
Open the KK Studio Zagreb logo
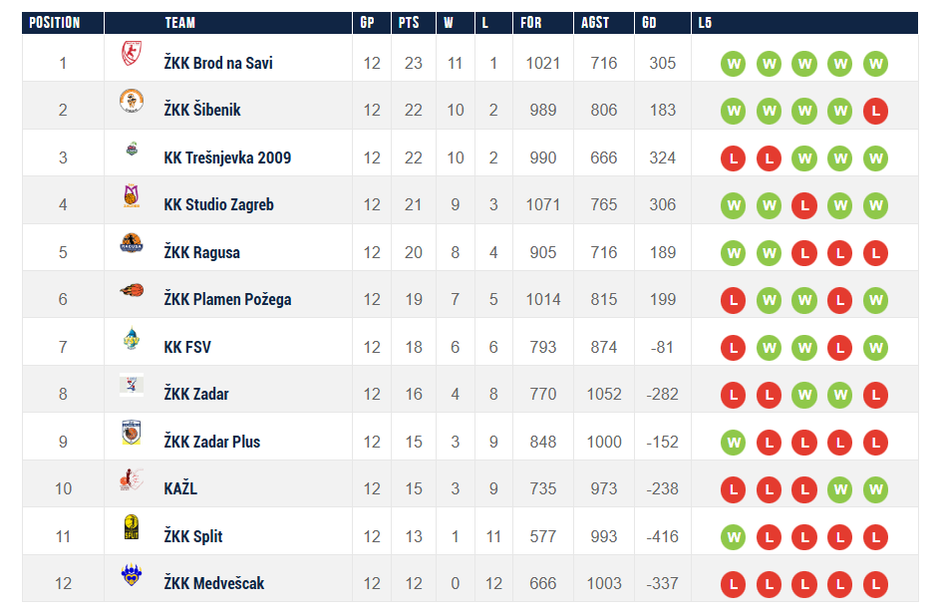[x=131, y=197]
